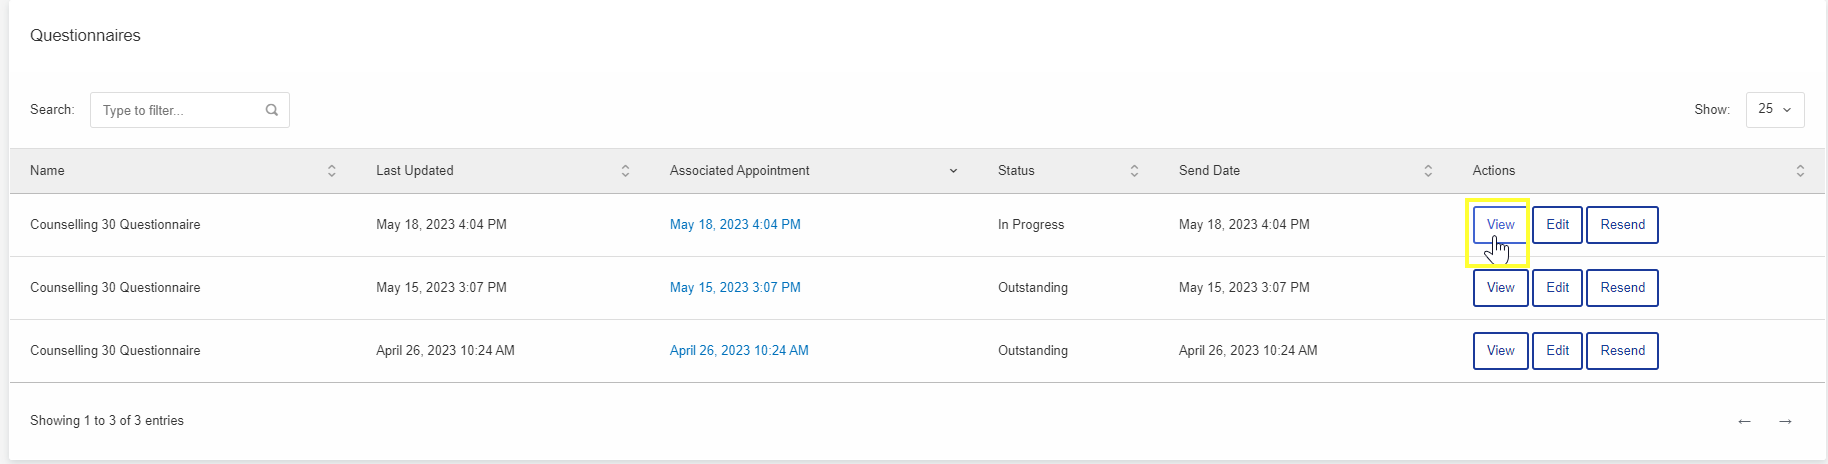This screenshot has height=464, width=1828.
Task: Sort table by Name column arrows
Action: [332, 171]
